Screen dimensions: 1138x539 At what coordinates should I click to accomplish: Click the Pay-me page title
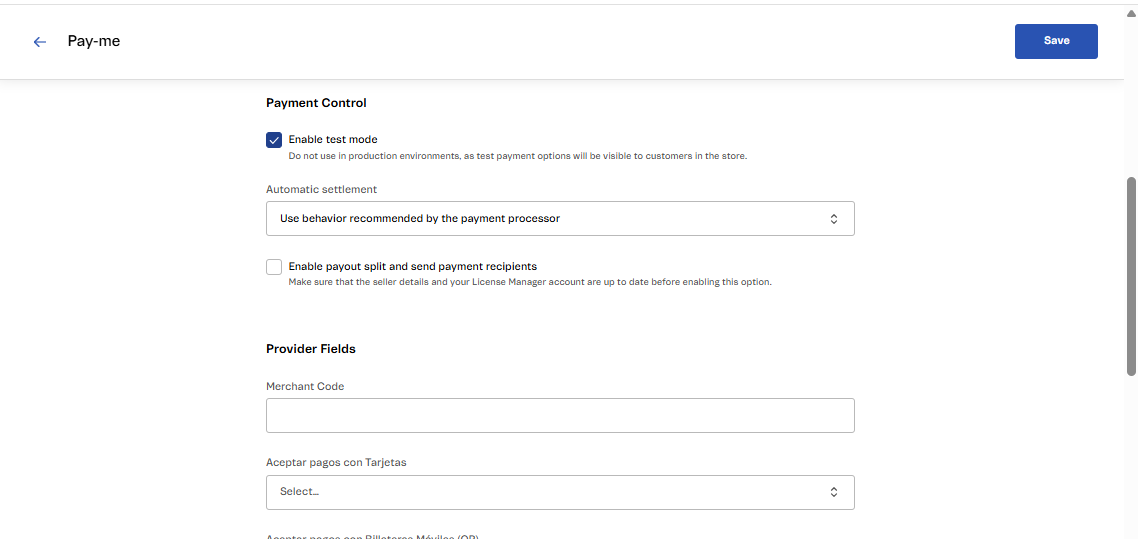pos(94,41)
